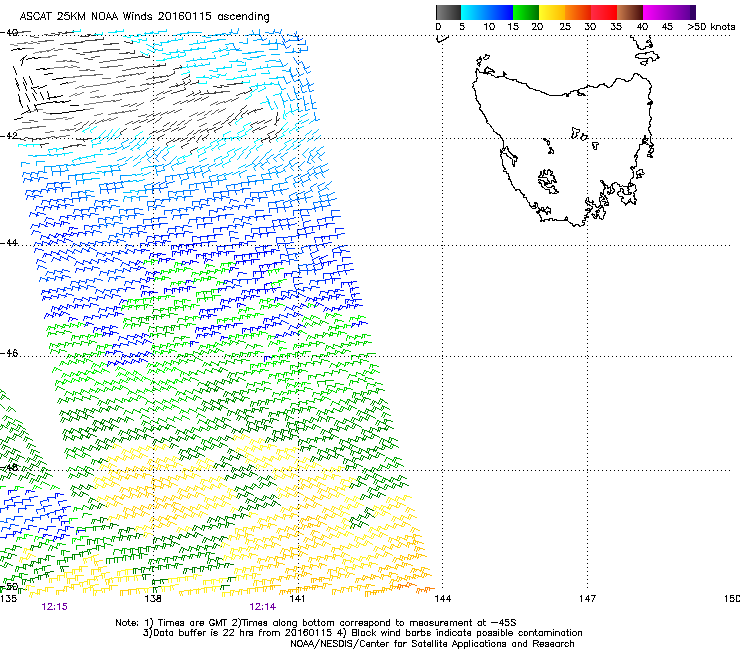The image size is (740, 650).
Task: Click the '144' longitude label
Action: (x=443, y=599)
